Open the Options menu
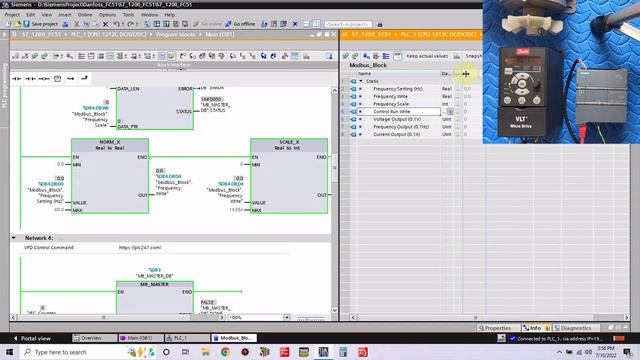Image resolution: width=640 pixels, height=360 pixels. tap(107, 14)
